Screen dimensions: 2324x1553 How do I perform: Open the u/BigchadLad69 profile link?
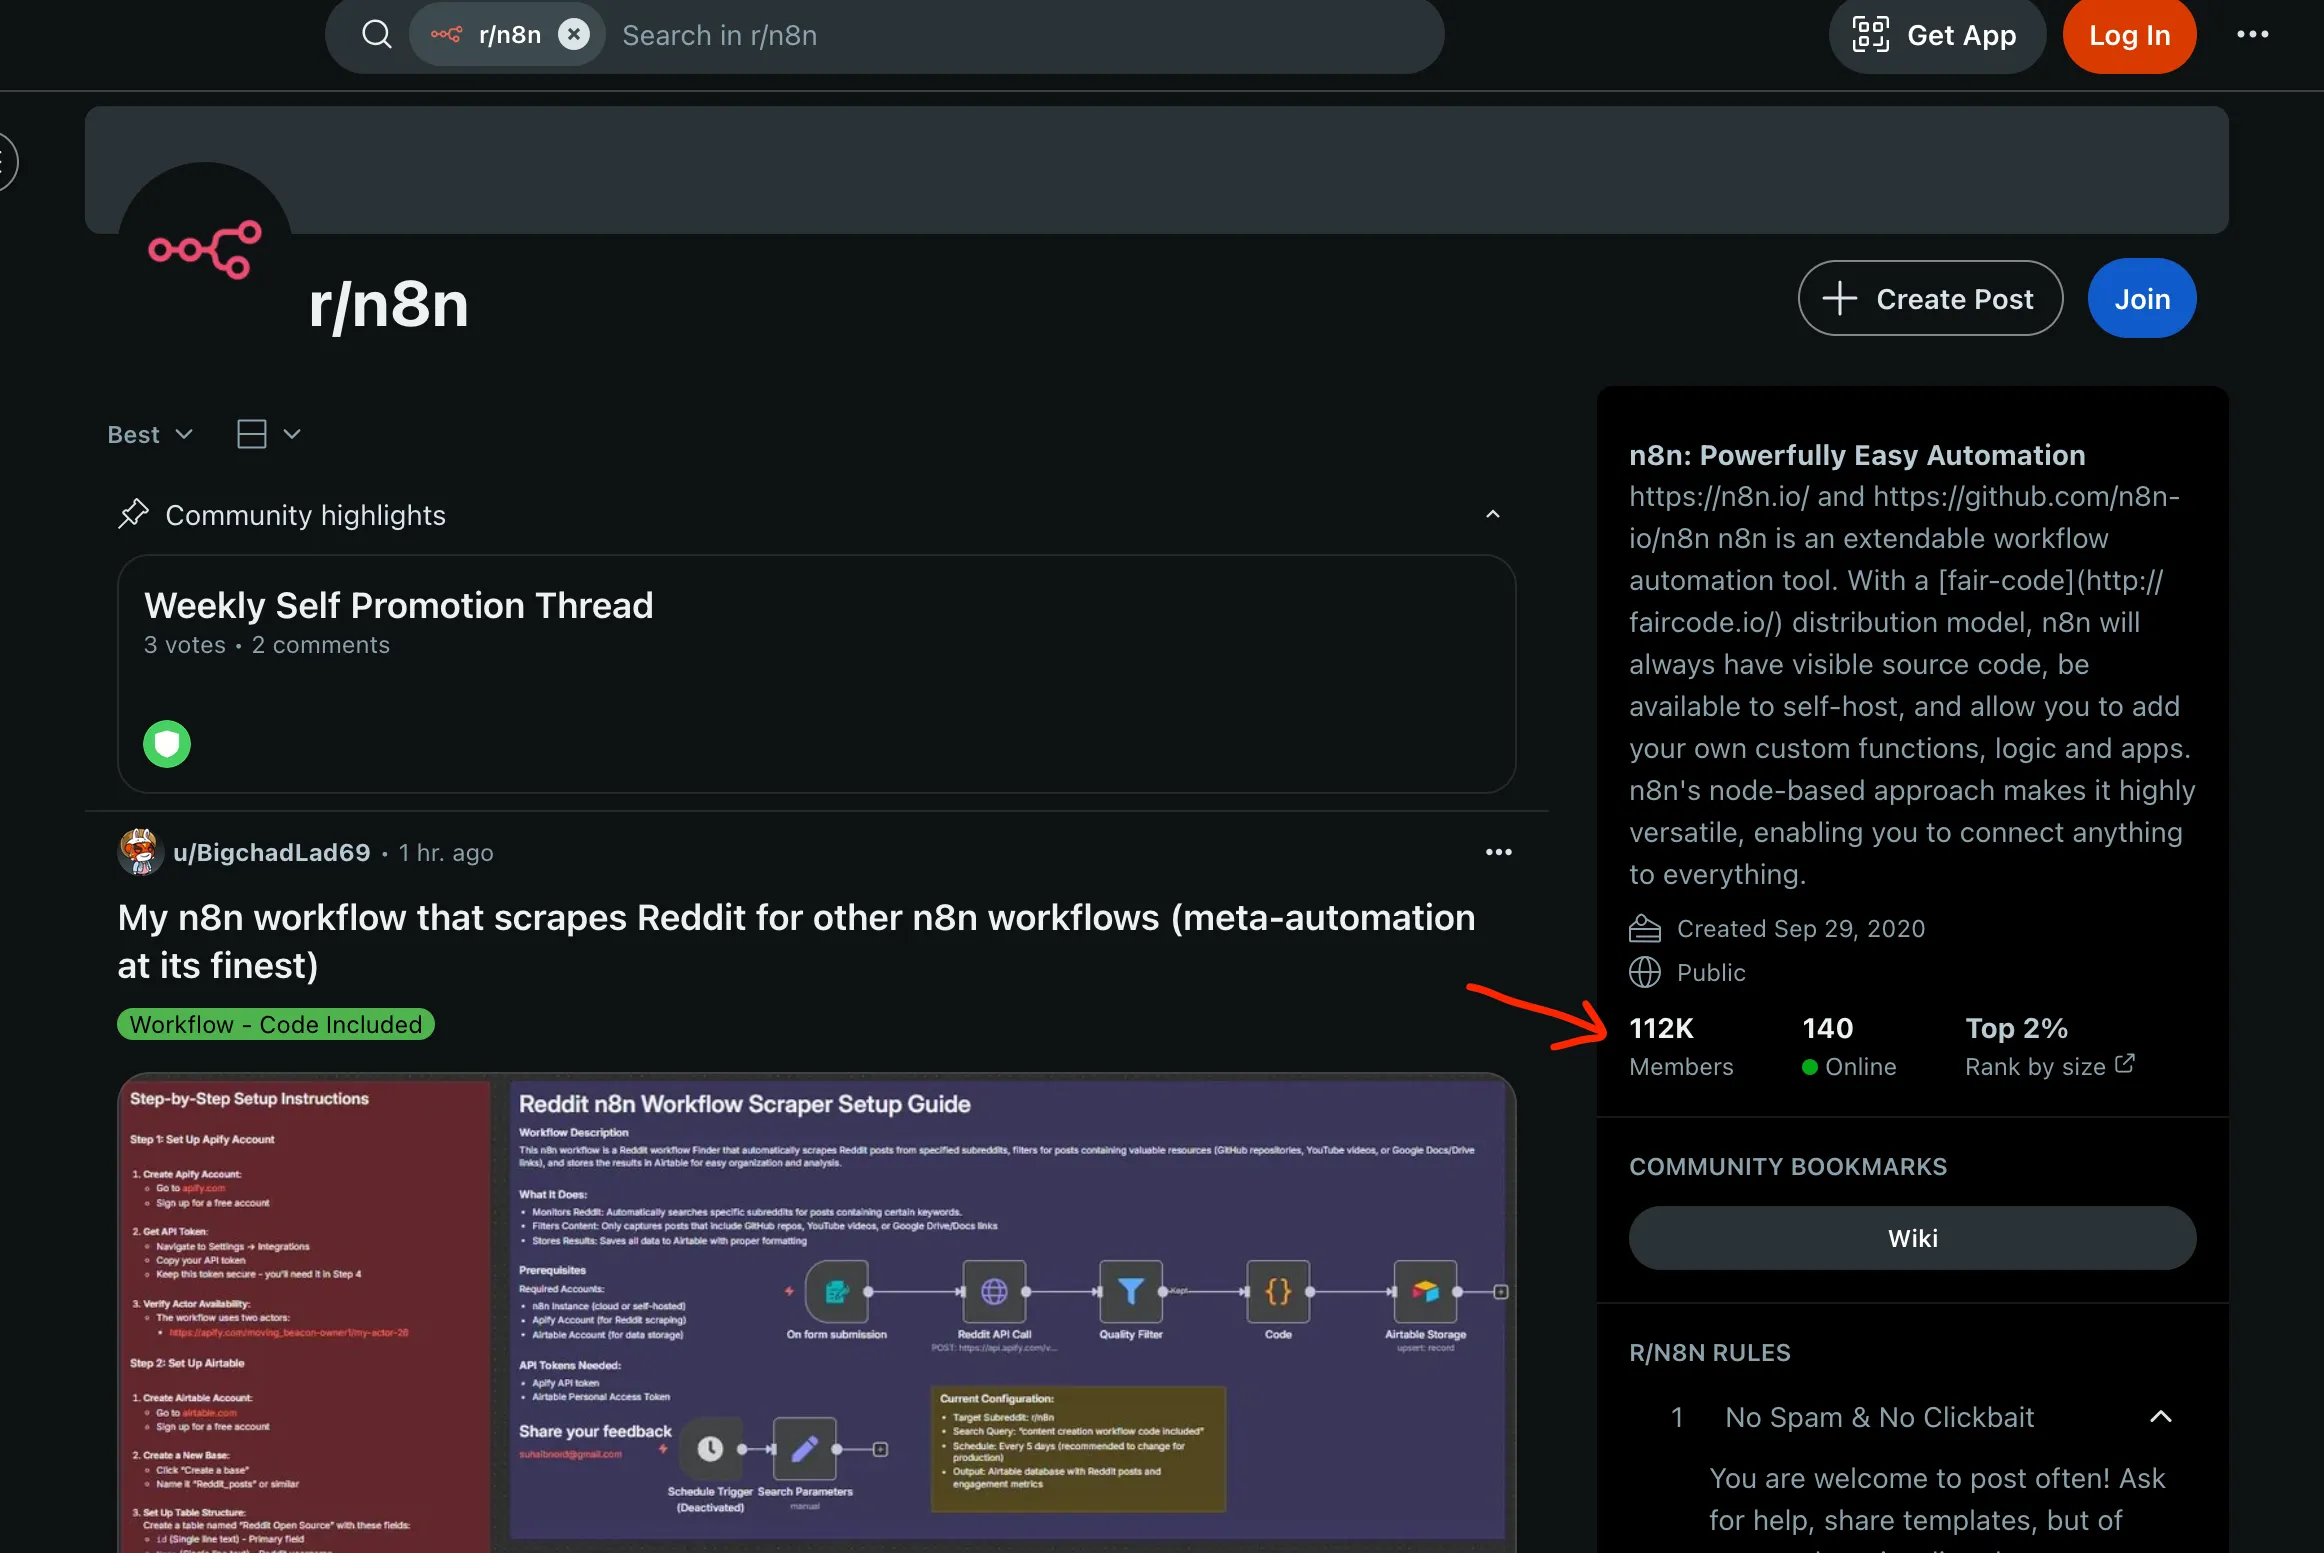coord(272,852)
